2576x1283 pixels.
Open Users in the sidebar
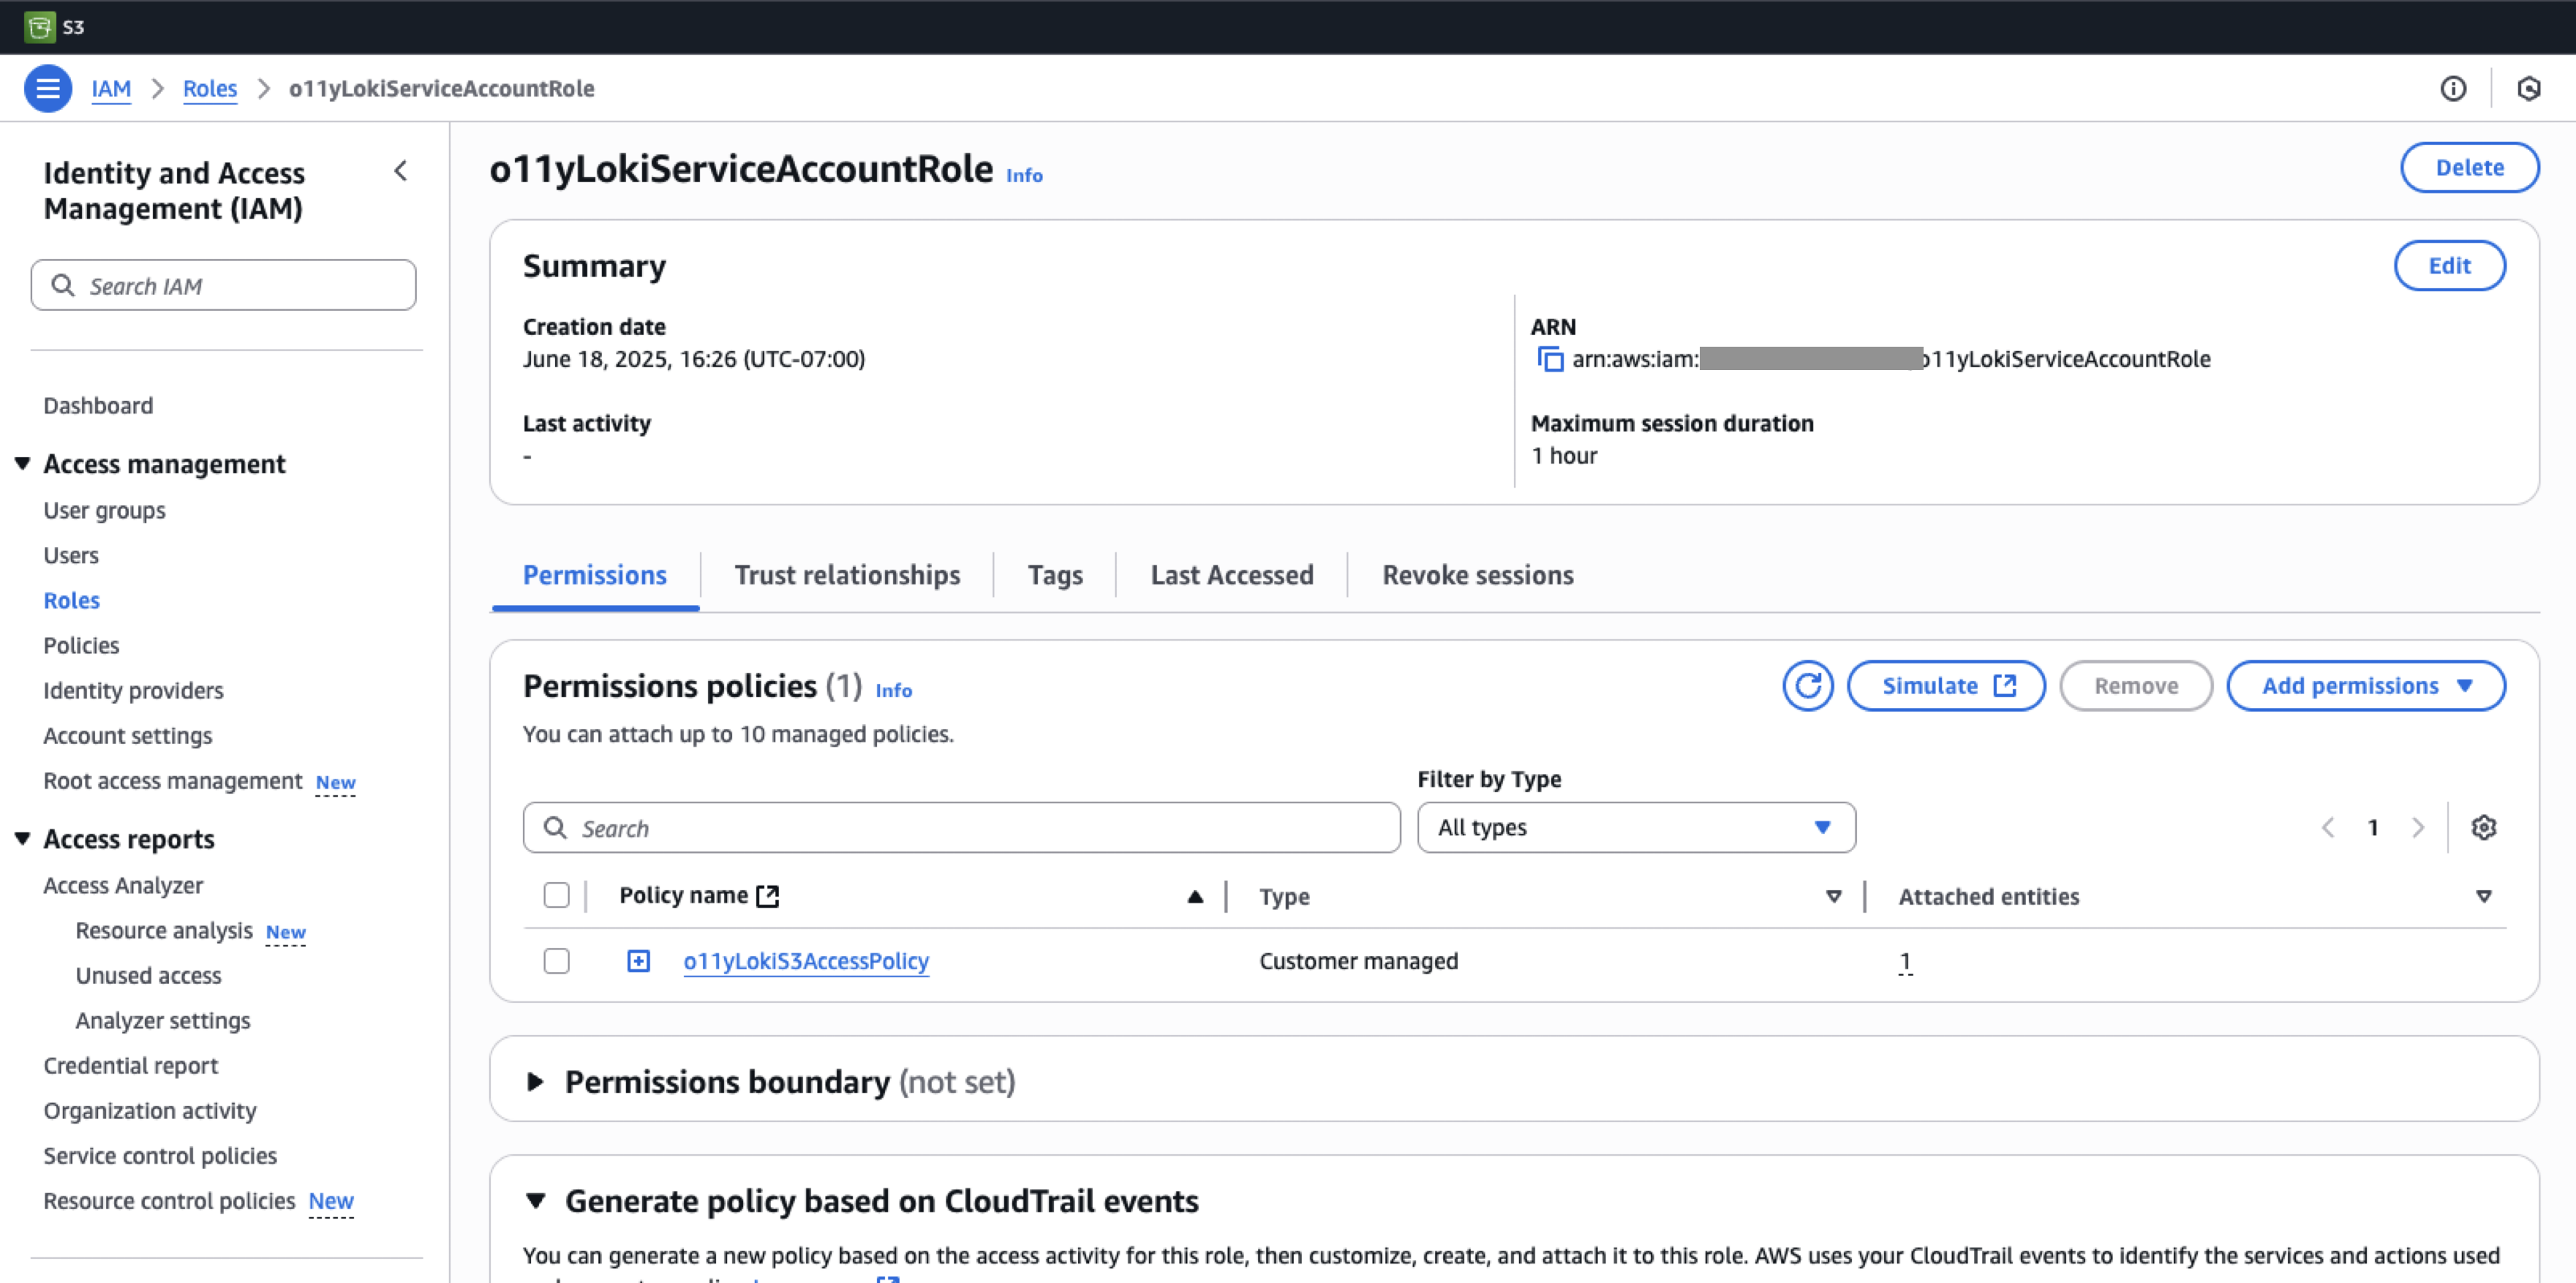click(x=71, y=555)
